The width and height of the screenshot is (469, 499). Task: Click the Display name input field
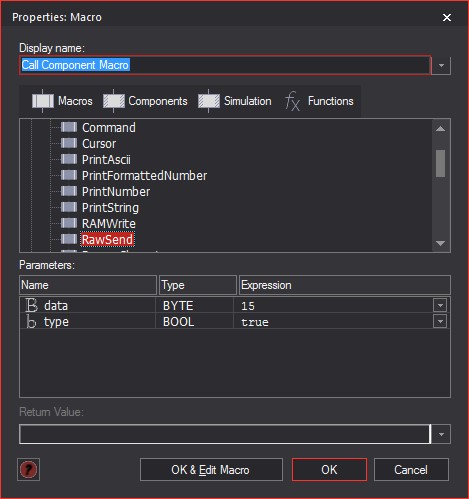(225, 65)
